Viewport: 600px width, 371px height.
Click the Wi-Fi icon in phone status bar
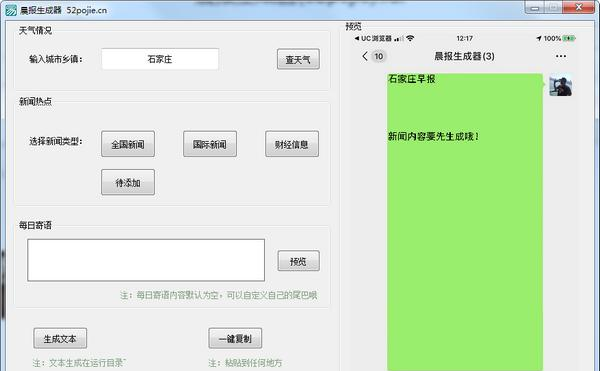[x=410, y=38]
